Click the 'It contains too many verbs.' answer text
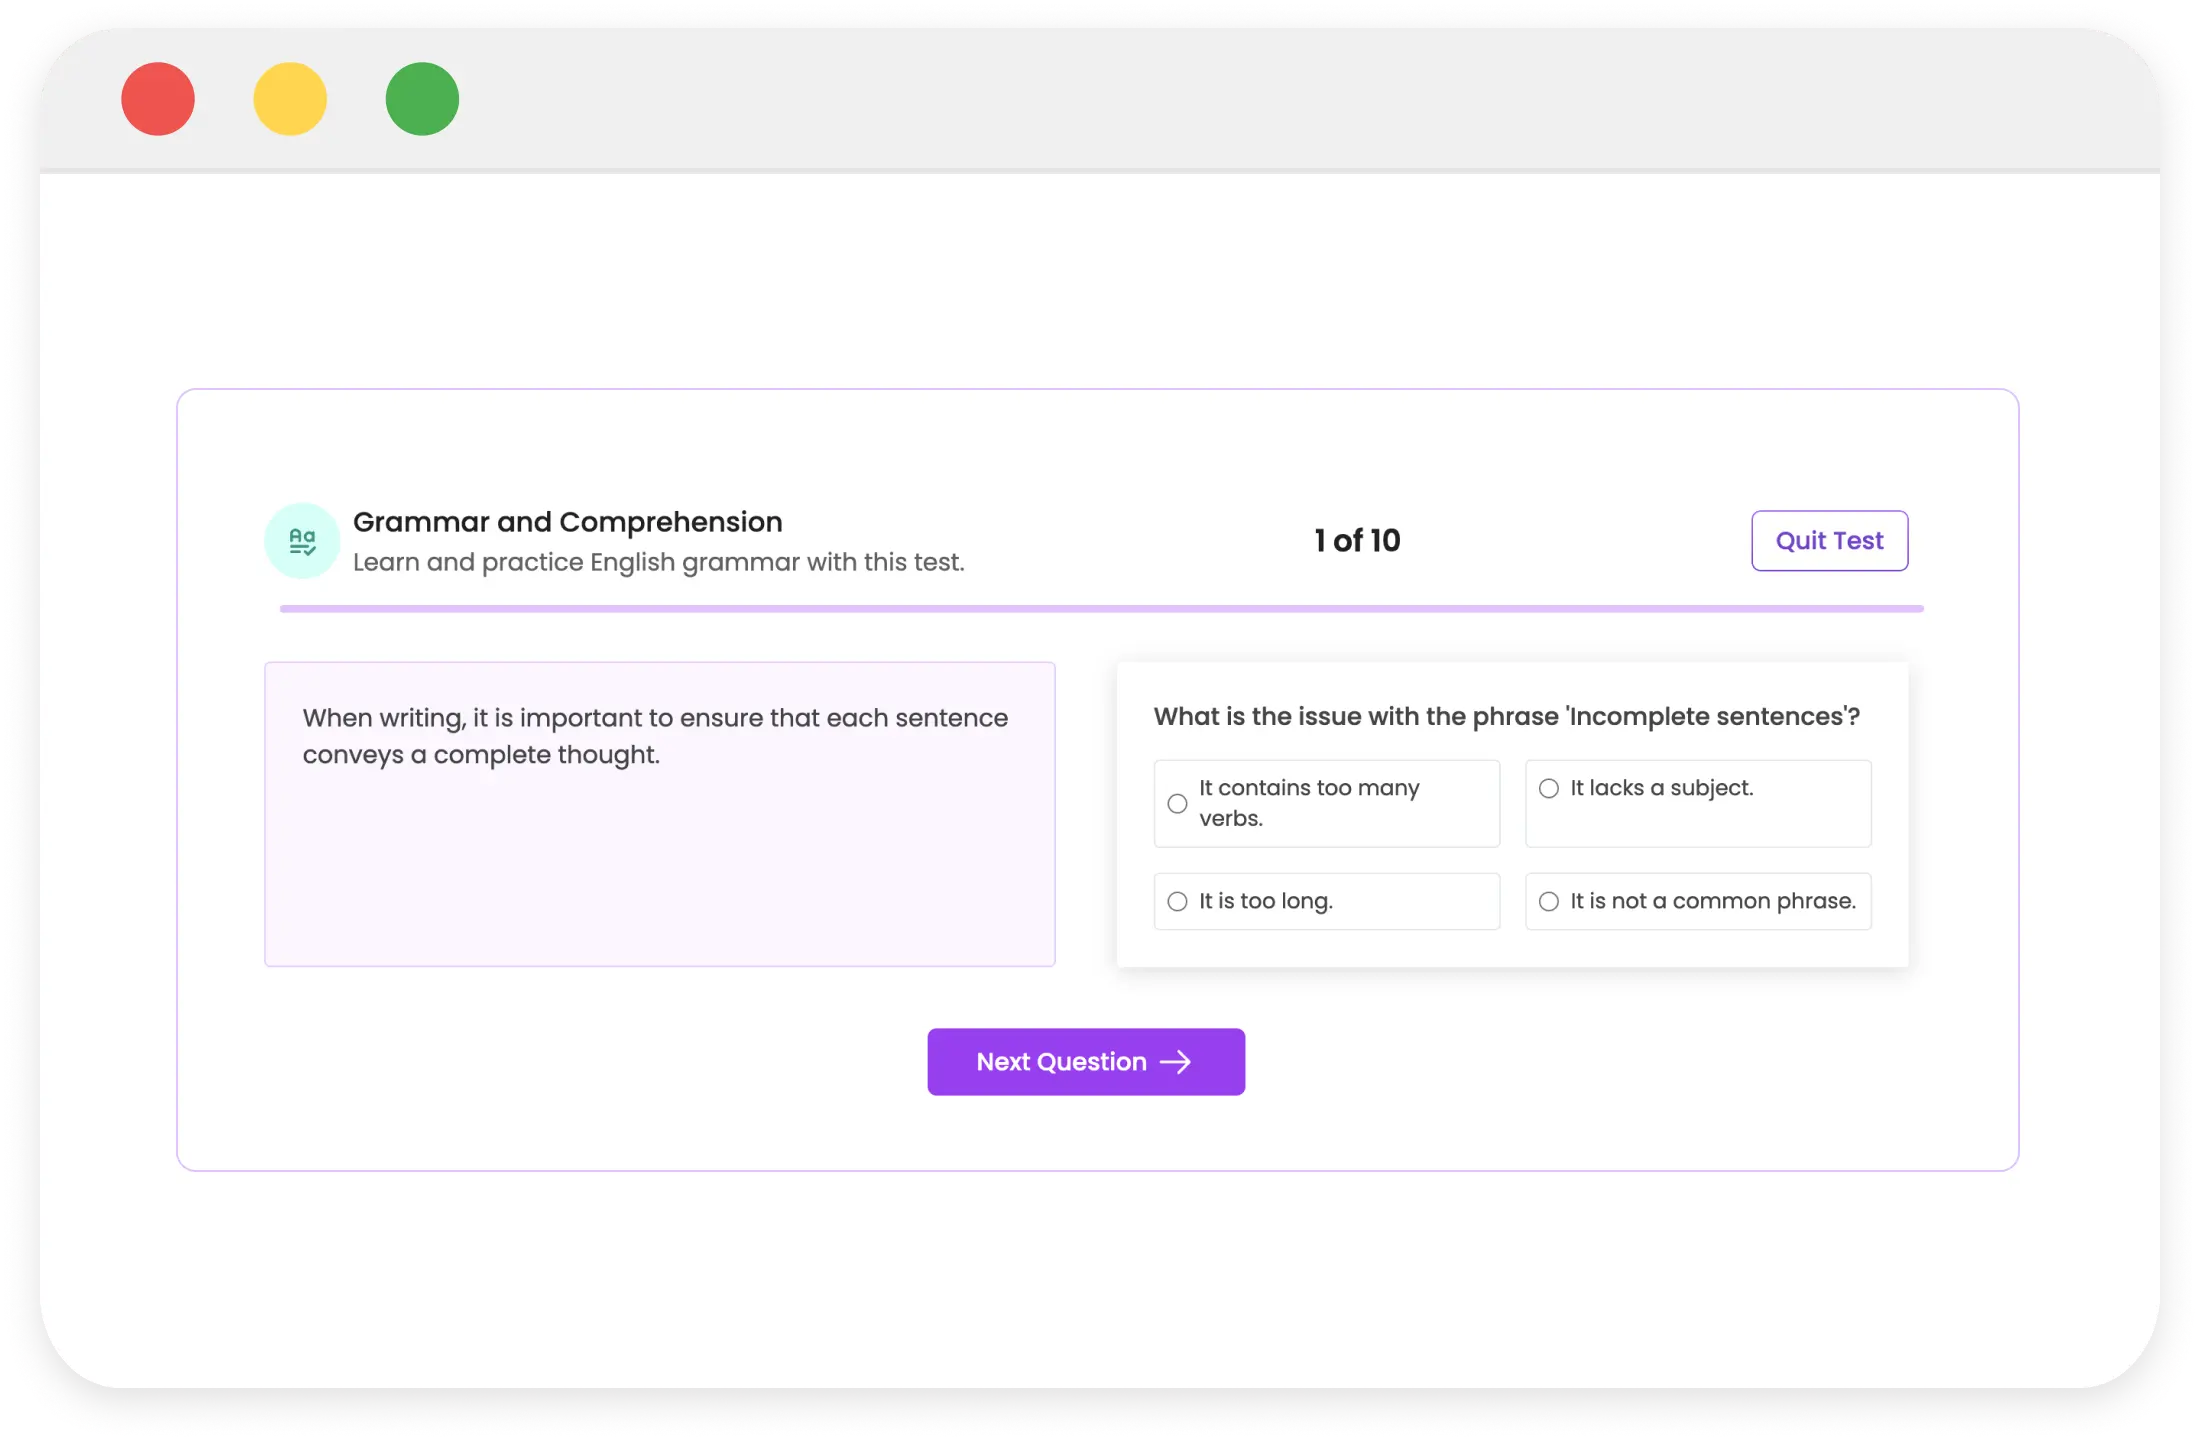Viewport: 2200px width, 1440px height. 1308,803
